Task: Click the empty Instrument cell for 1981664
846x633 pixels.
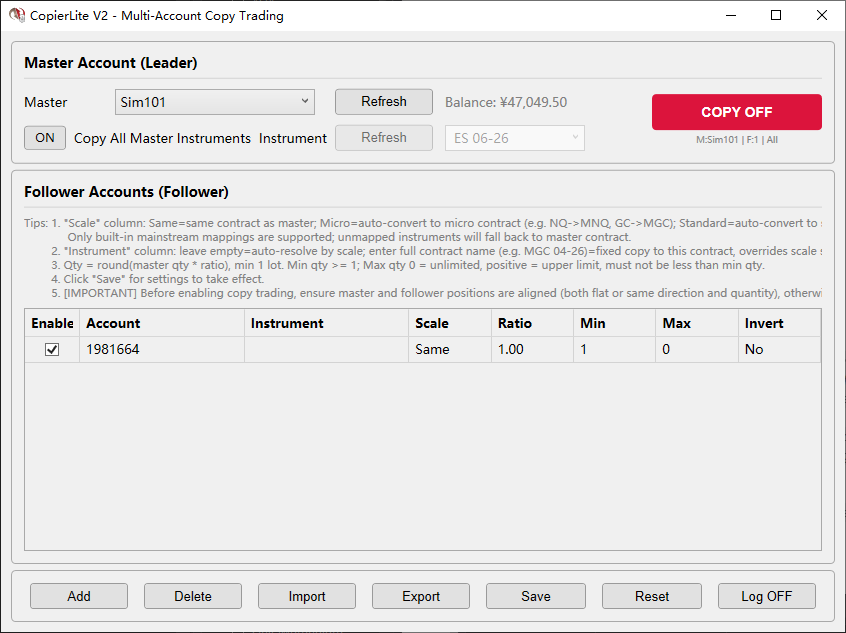Action: 325,349
